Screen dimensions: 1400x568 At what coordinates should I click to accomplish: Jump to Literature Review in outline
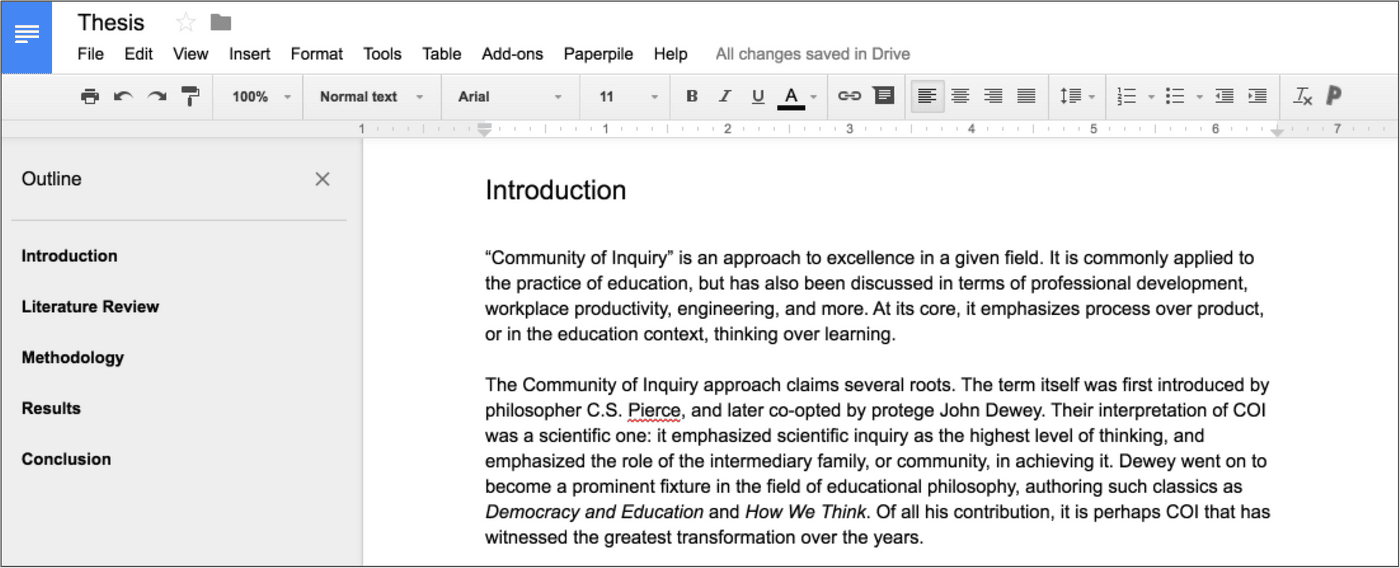pos(90,307)
